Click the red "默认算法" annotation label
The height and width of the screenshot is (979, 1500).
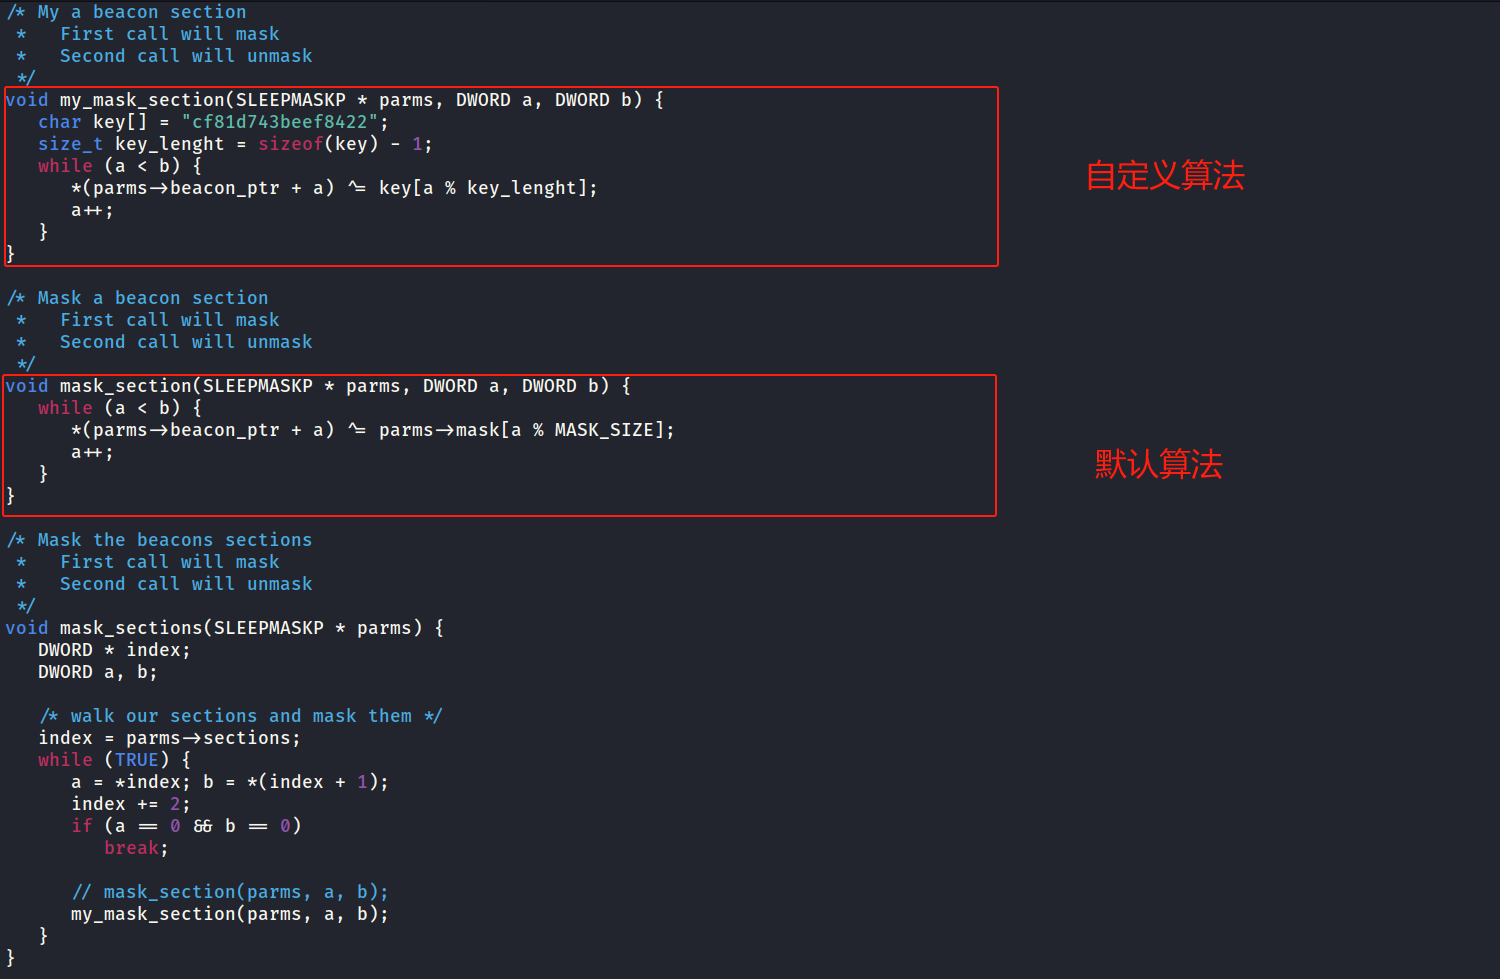(1158, 464)
